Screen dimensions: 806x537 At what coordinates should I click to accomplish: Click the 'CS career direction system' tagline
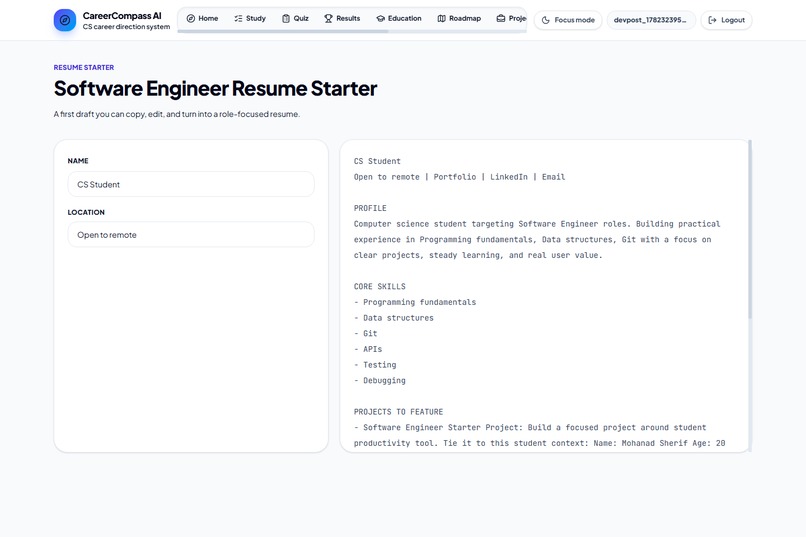click(126, 27)
